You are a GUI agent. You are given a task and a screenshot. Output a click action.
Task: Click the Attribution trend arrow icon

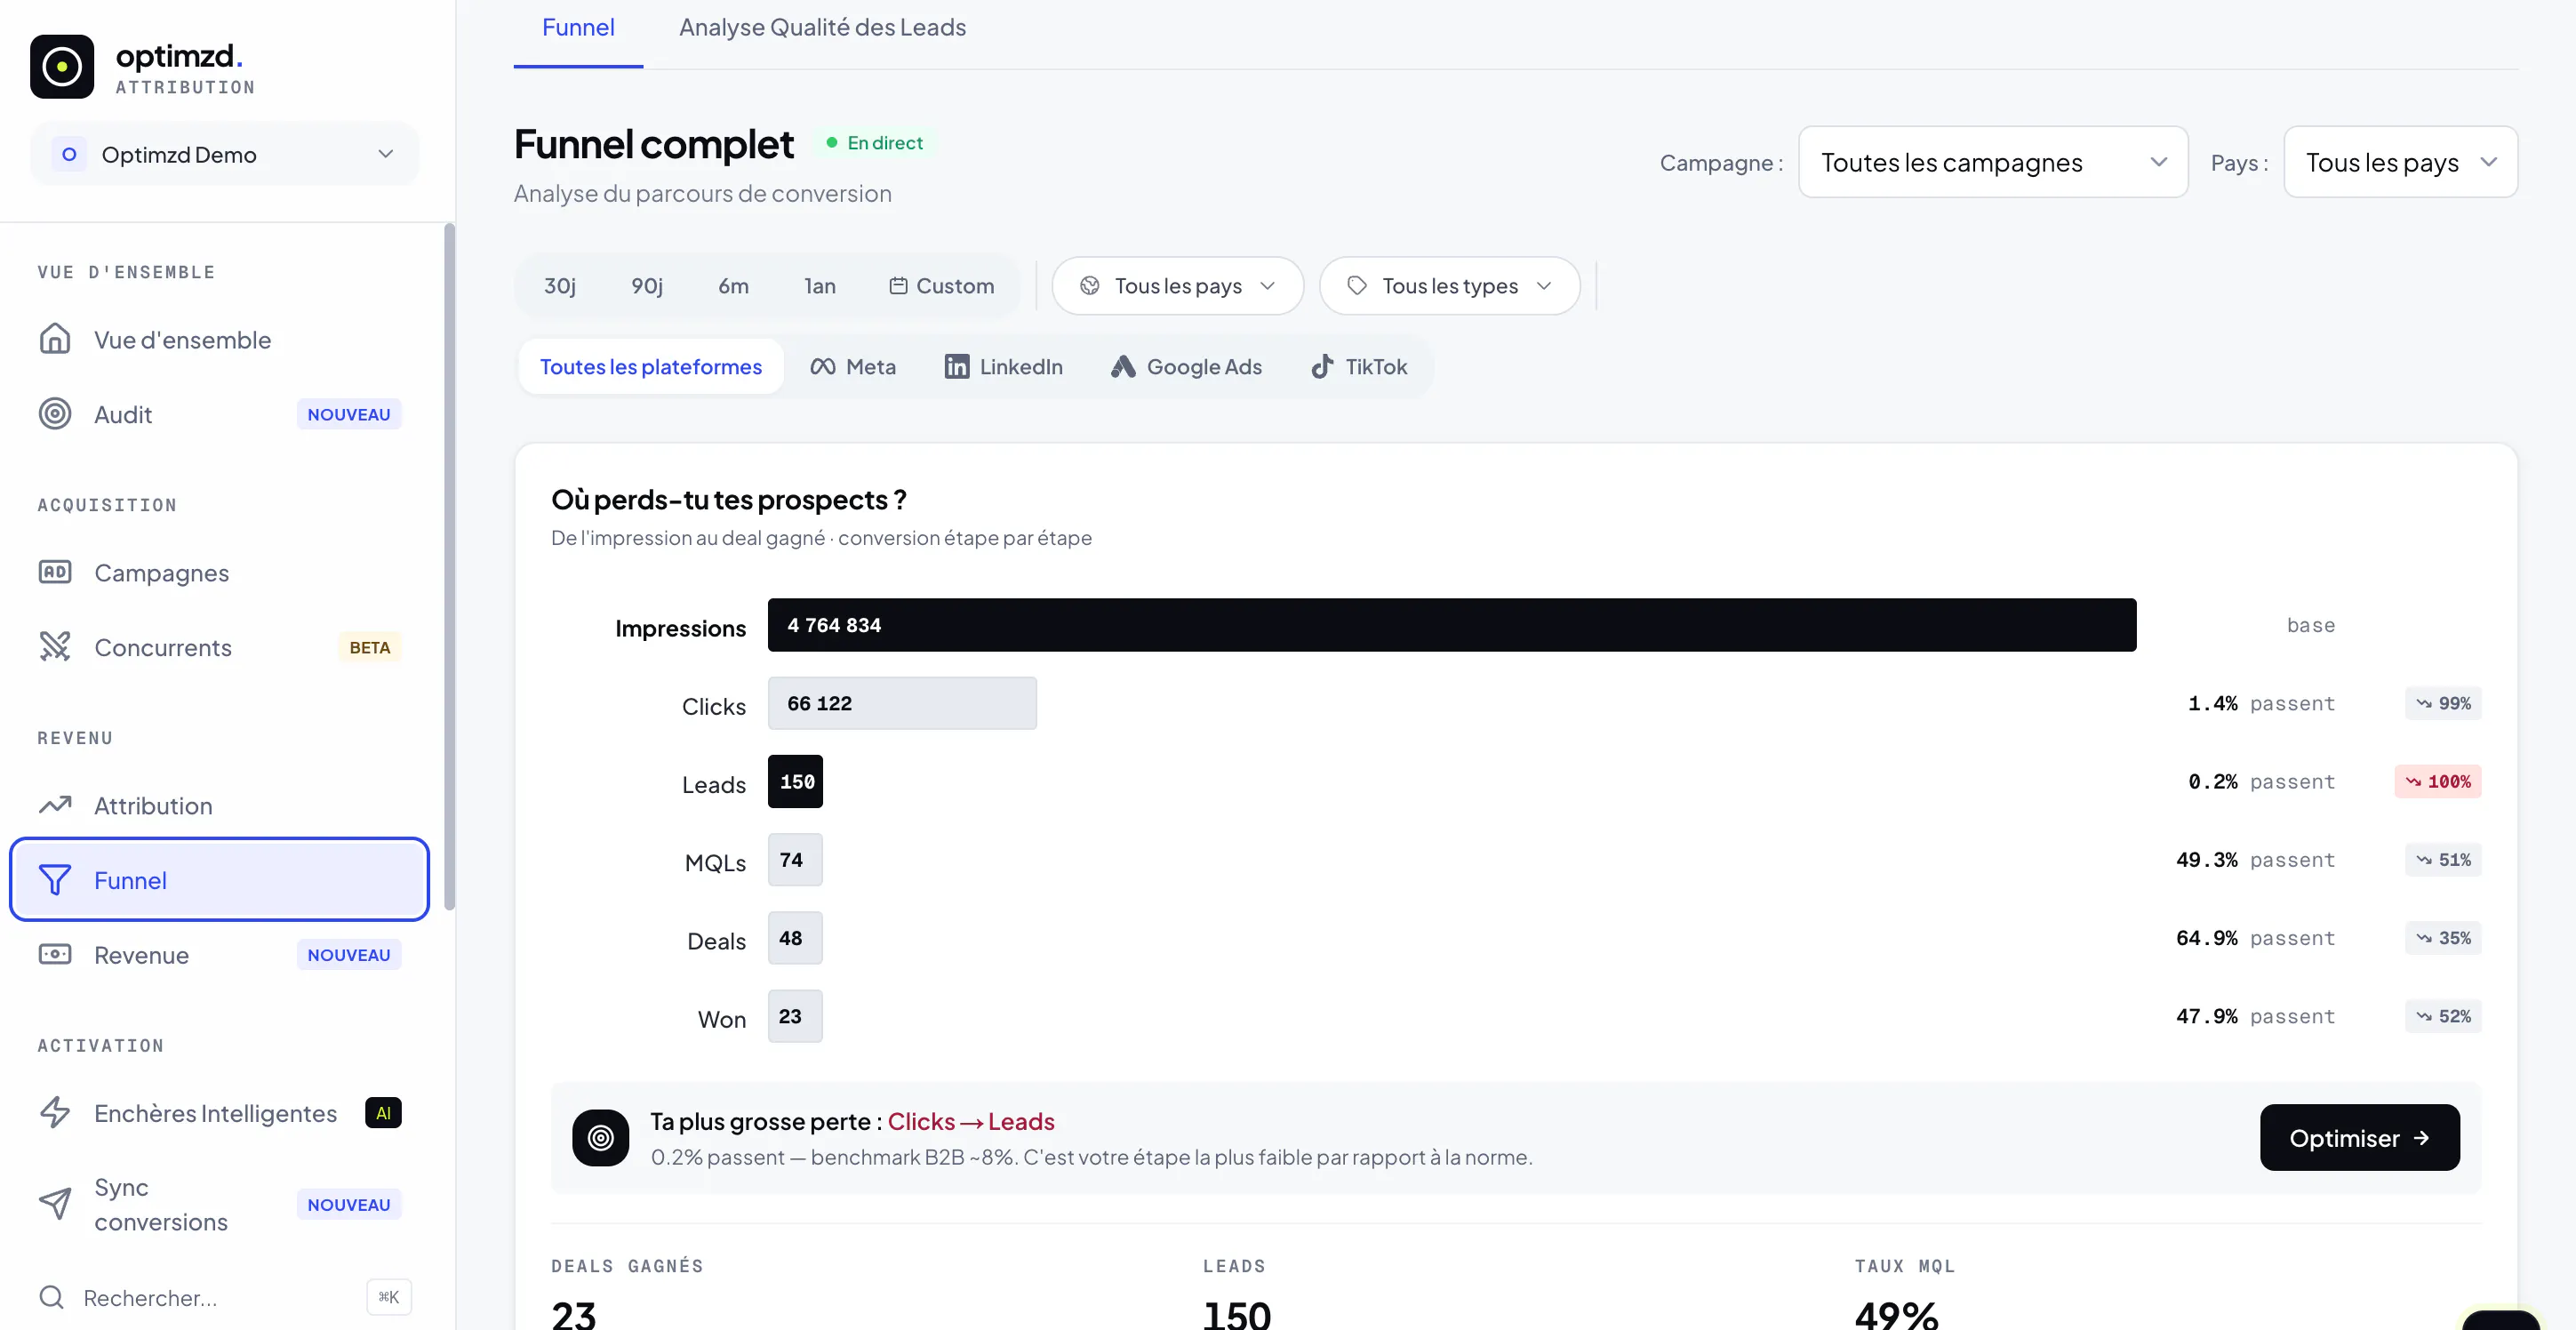pos(55,805)
